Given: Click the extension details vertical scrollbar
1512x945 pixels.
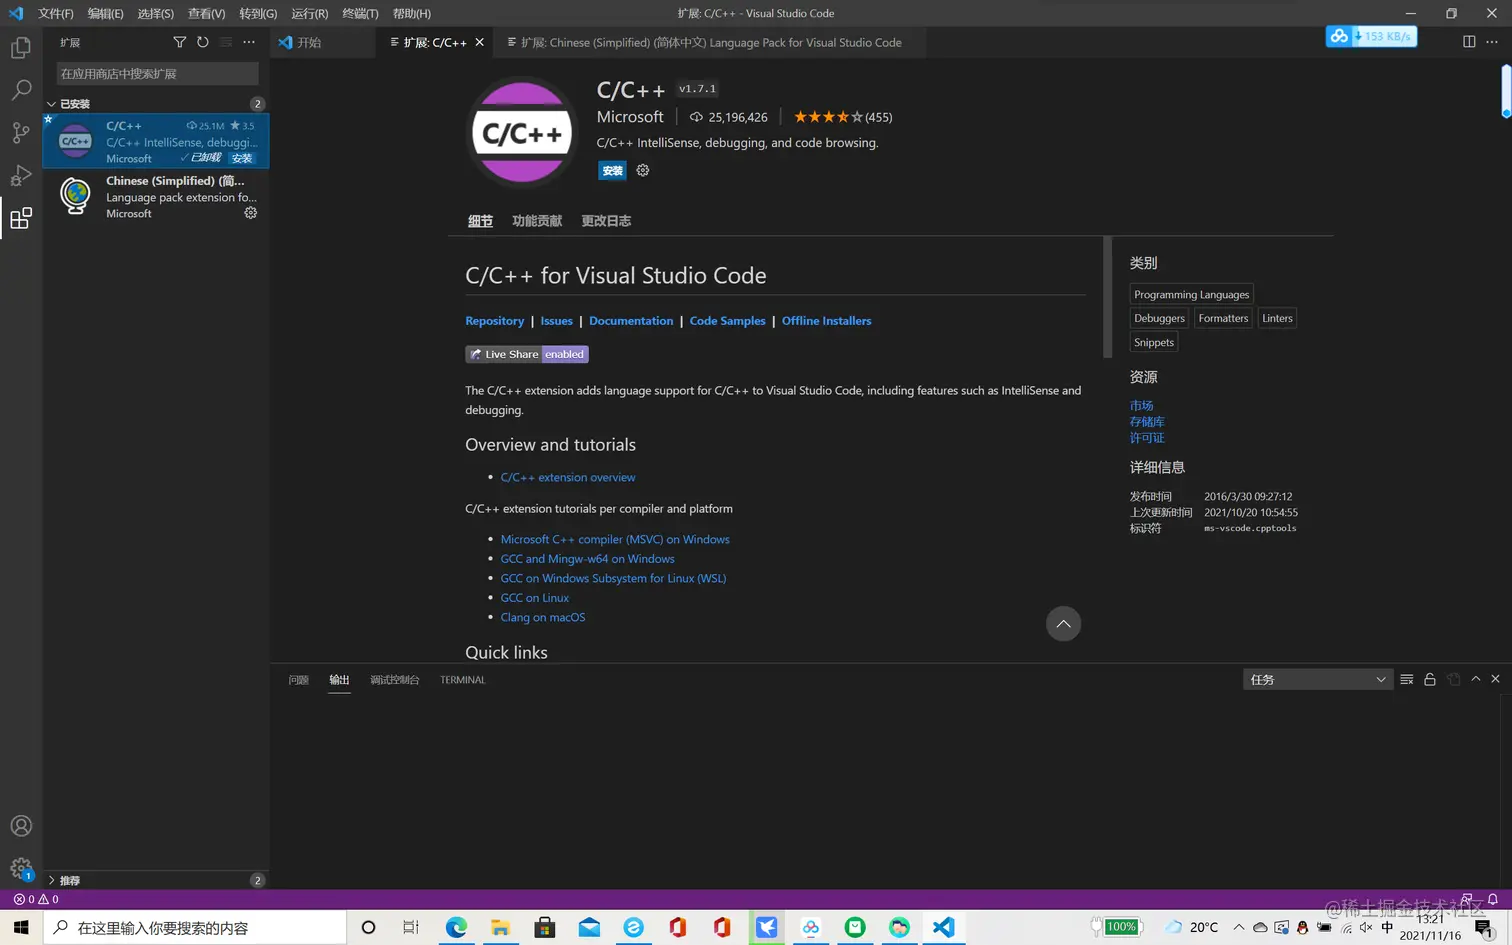Looking at the screenshot, I should click(x=1107, y=298).
